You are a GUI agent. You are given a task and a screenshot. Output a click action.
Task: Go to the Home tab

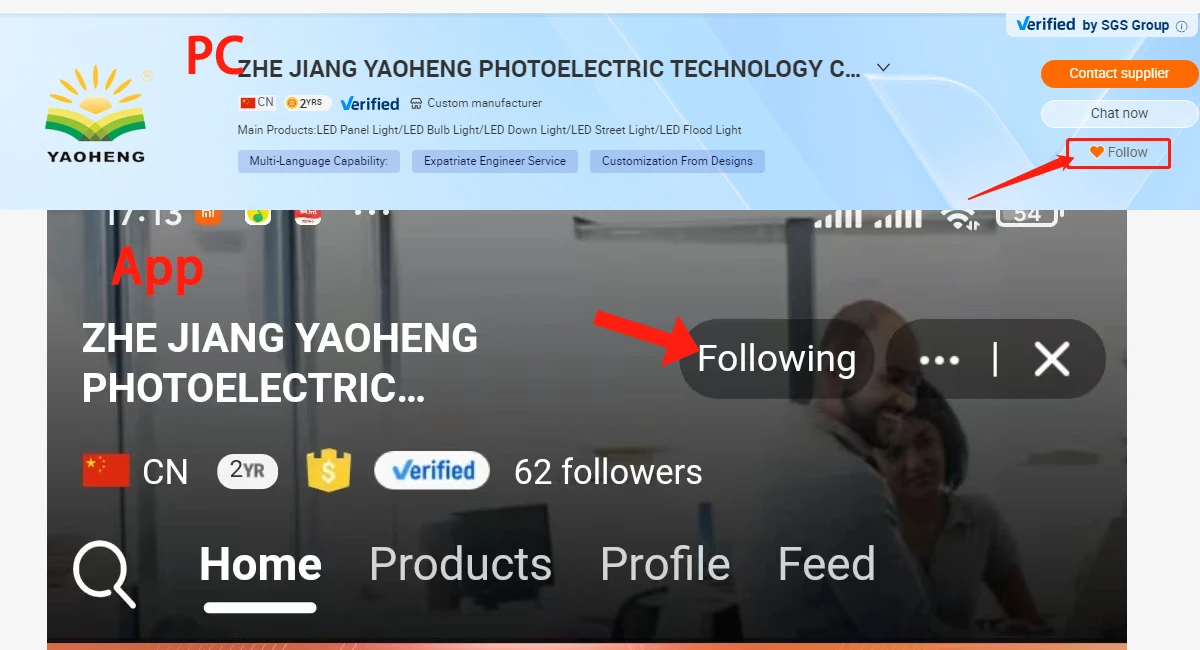coord(260,565)
